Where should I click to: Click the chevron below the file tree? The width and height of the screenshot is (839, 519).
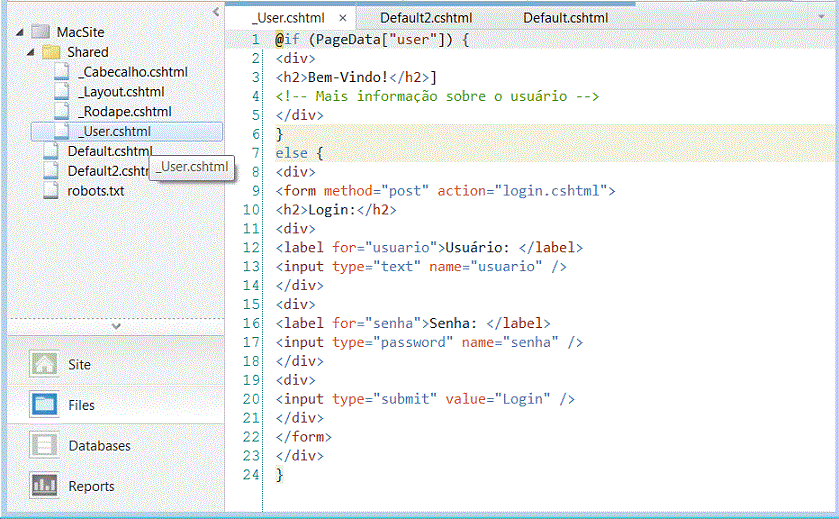116,325
